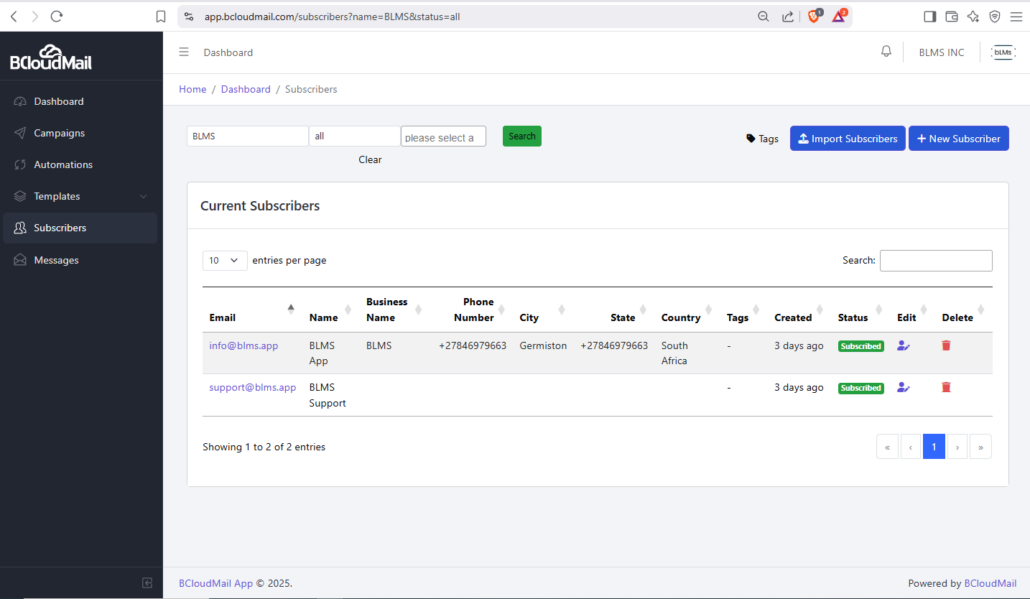Open the BCloudMail App footer link
Viewport: 1030px width, 599px height.
point(215,583)
